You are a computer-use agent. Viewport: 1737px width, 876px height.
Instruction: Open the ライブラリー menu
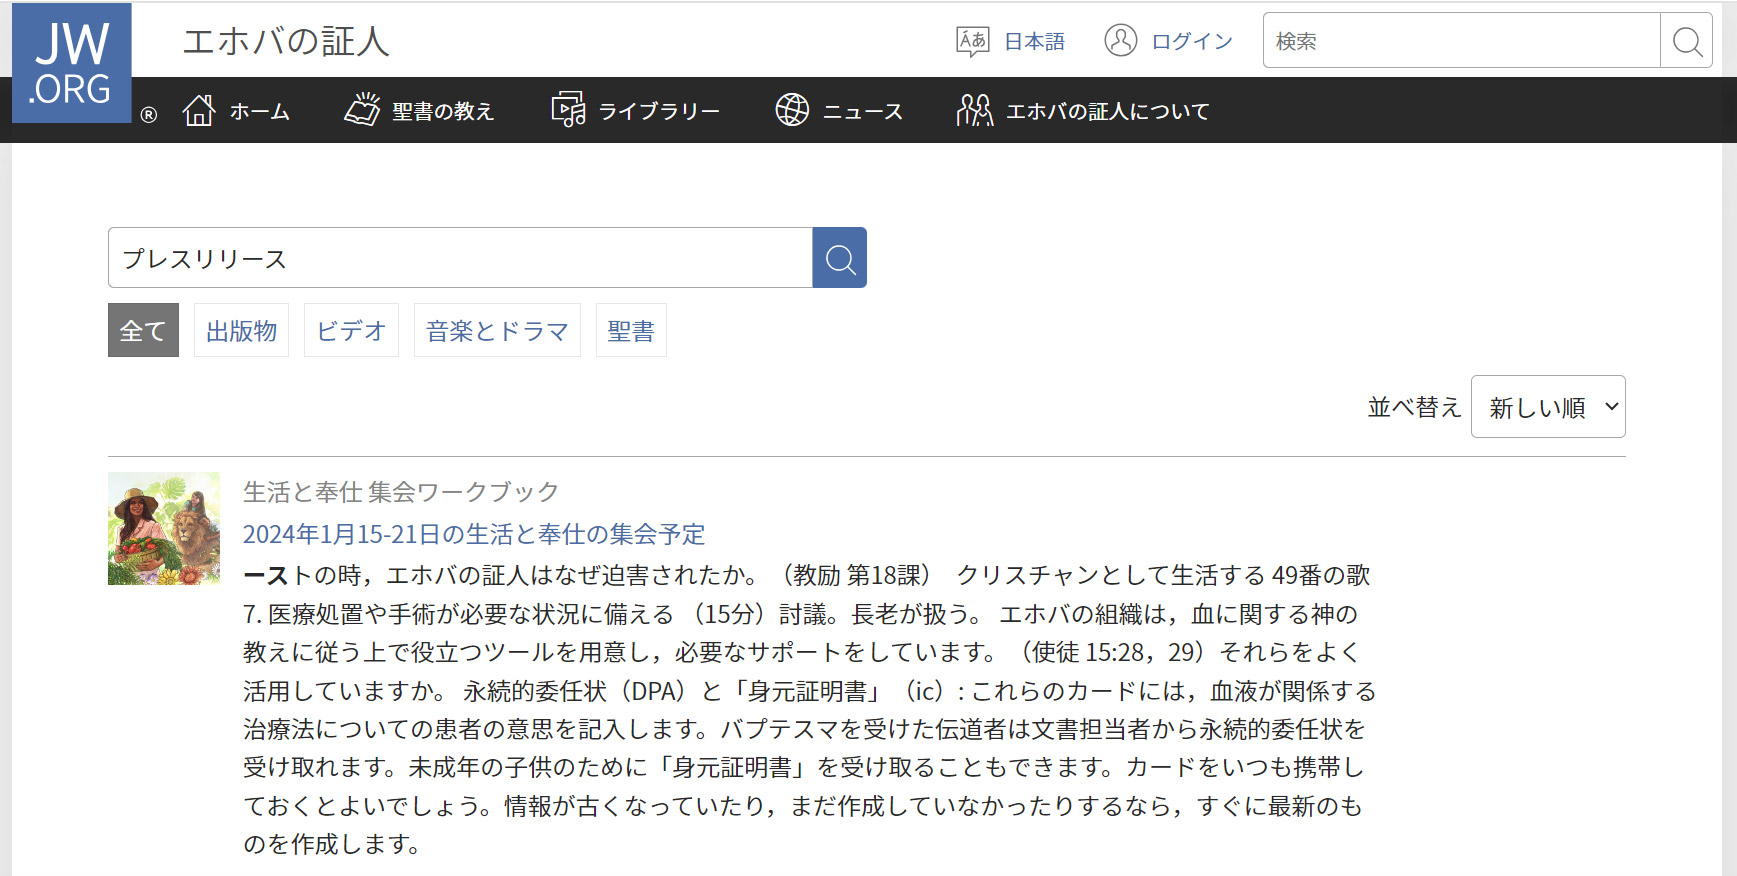[659, 111]
